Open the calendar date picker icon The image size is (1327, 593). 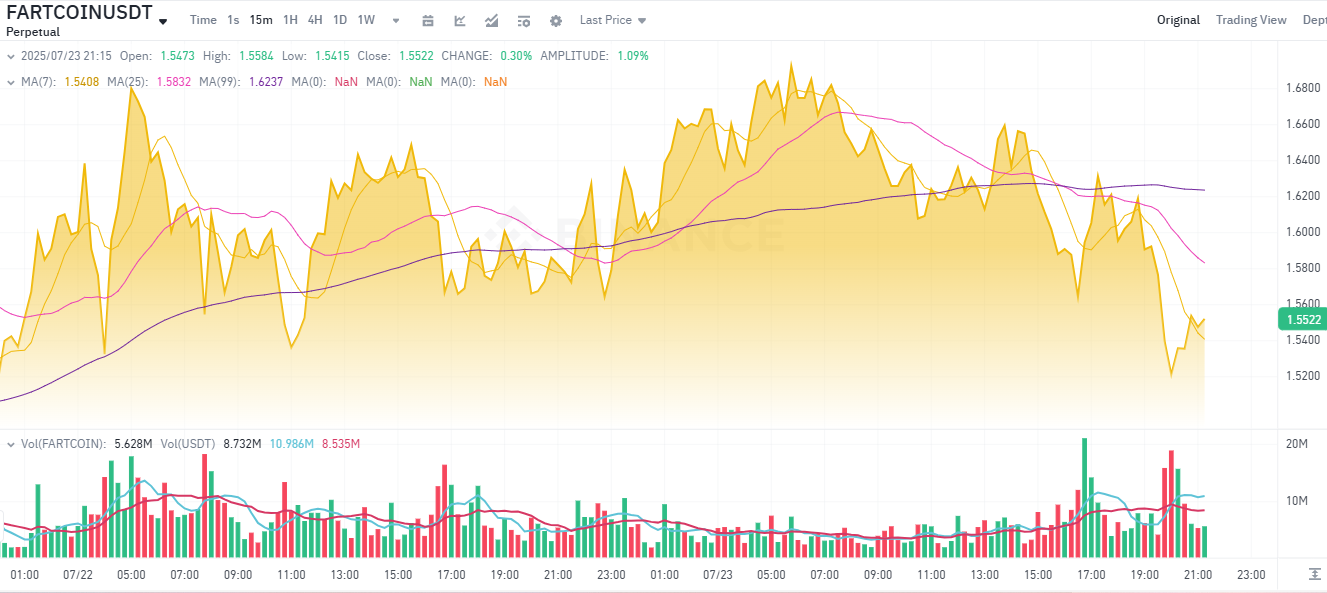point(428,20)
